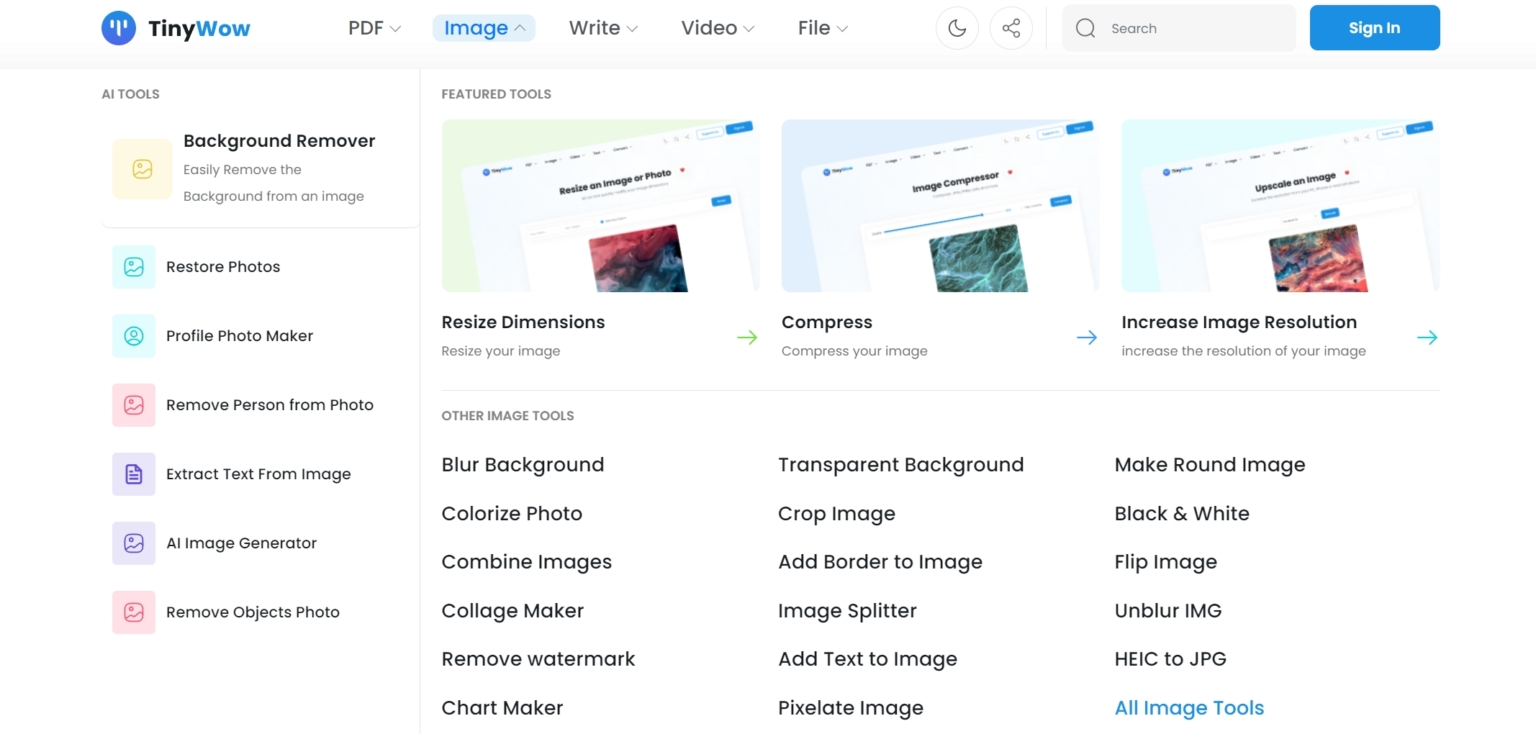The height and width of the screenshot is (734, 1536).
Task: Open the share options icon
Action: pyautogui.click(x=1011, y=27)
